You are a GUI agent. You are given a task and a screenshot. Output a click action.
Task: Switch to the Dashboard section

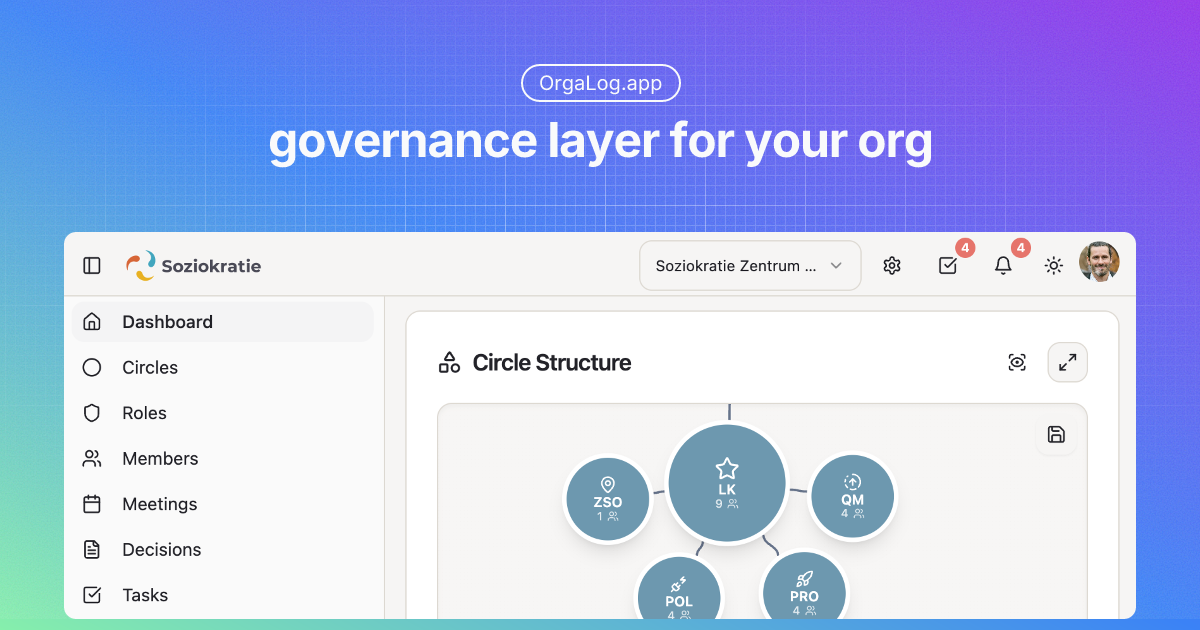coord(166,321)
